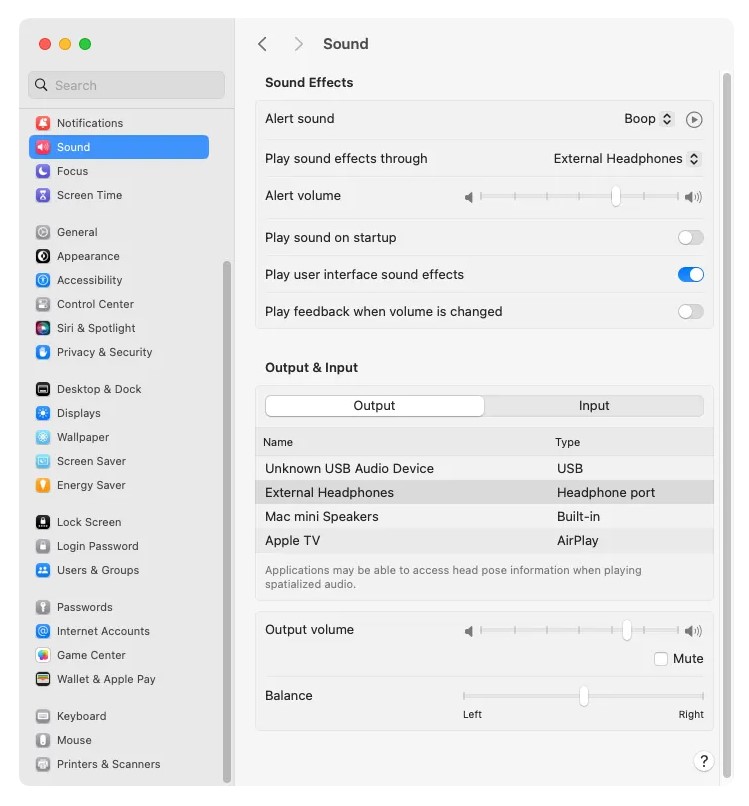Play the Boop alert sound preview
Viewport: 749px width, 806px height.
click(x=694, y=120)
